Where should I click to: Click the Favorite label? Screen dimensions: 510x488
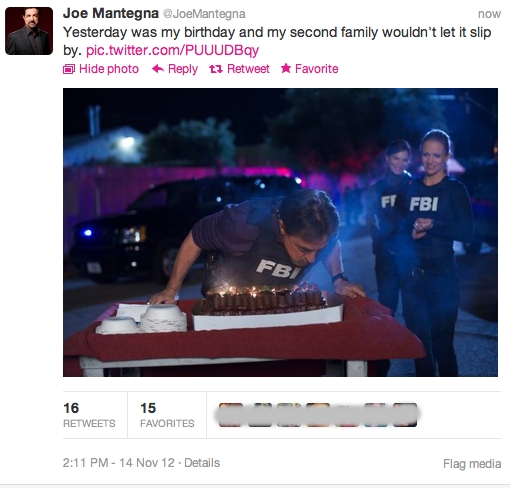pos(317,69)
